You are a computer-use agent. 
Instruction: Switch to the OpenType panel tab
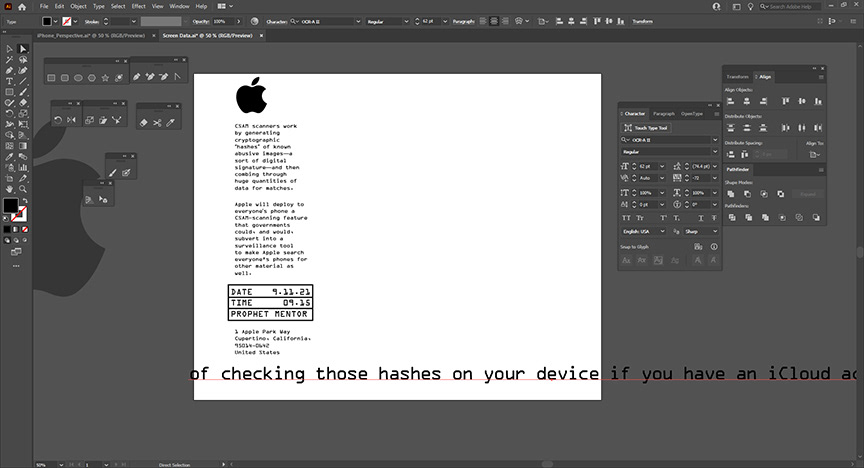click(x=692, y=114)
